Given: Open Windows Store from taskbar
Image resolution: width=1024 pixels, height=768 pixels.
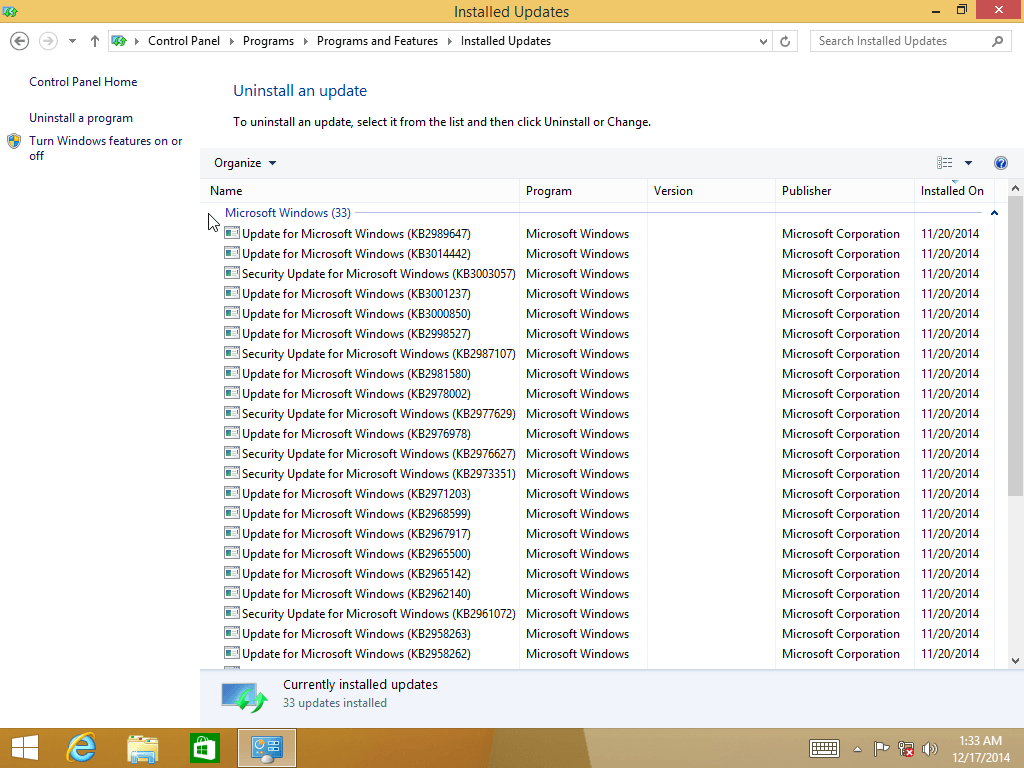Looking at the screenshot, I should [204, 748].
